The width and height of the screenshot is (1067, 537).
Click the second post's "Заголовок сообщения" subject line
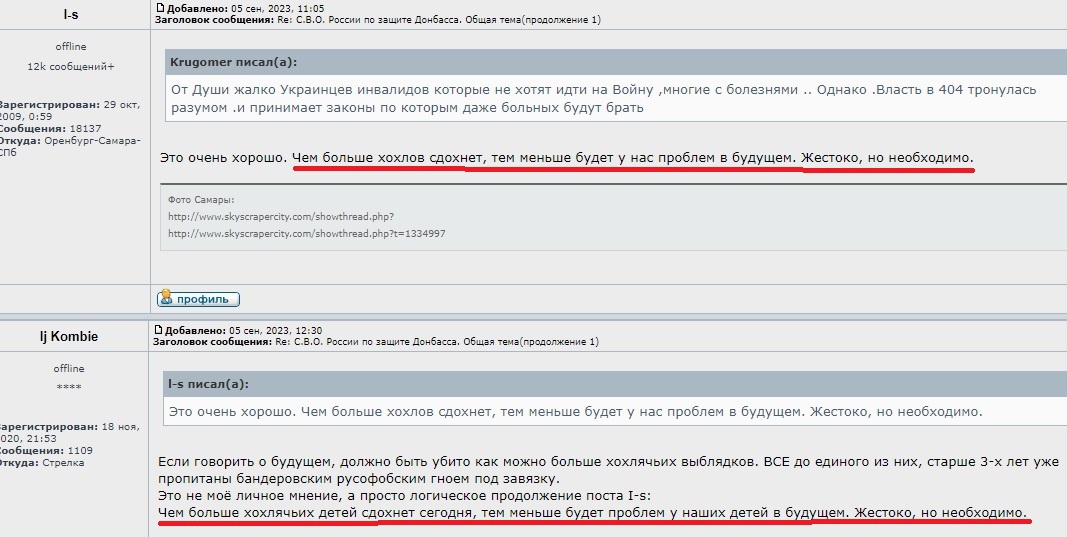(x=376, y=342)
